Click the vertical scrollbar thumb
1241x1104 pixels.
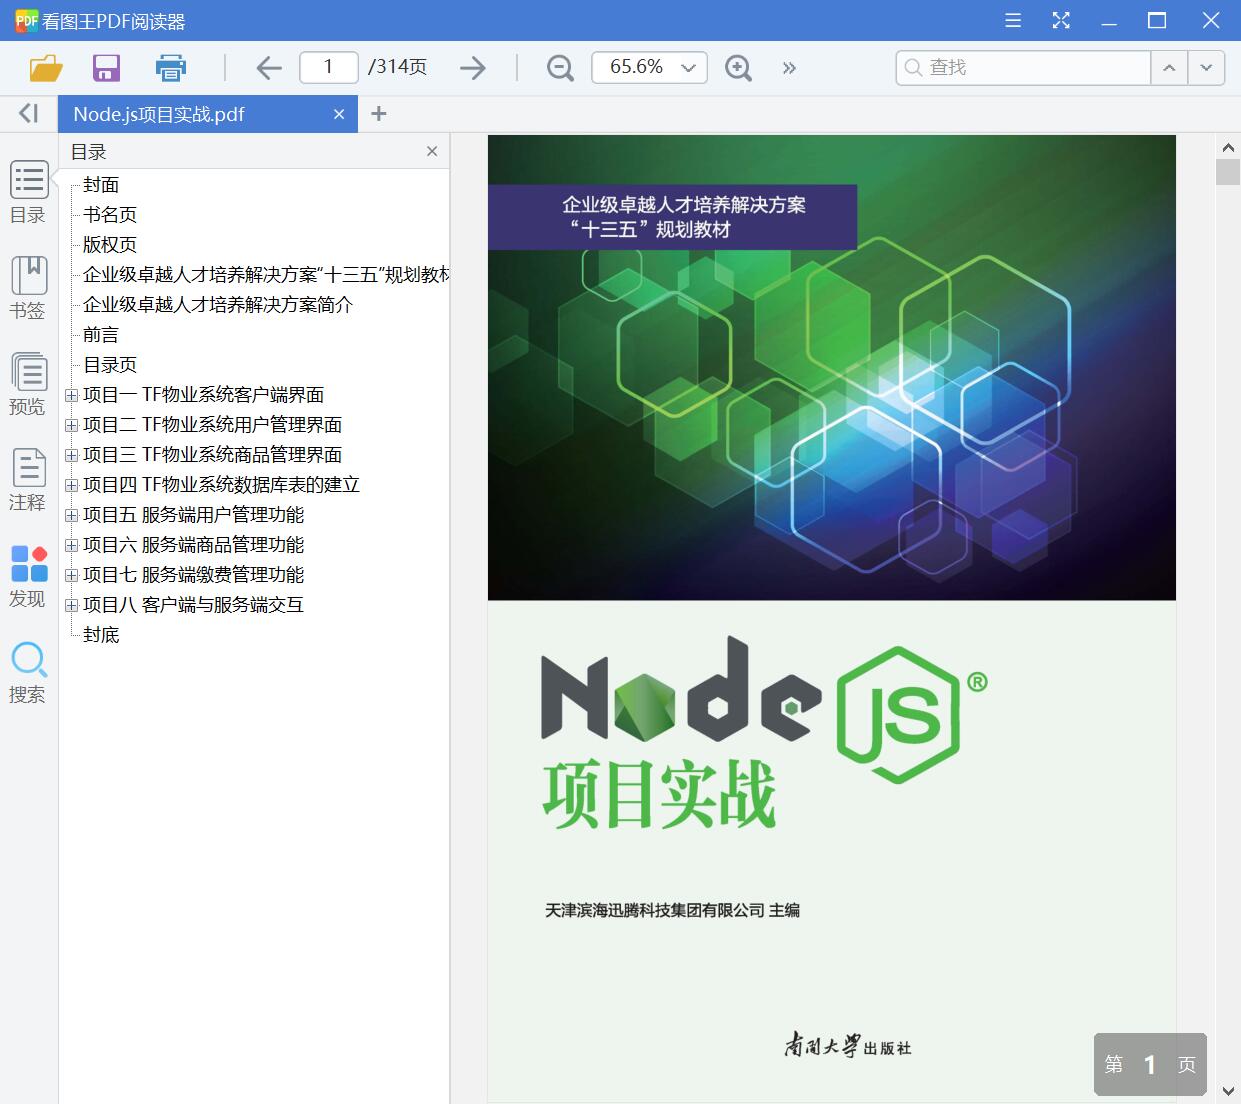(x=1228, y=171)
